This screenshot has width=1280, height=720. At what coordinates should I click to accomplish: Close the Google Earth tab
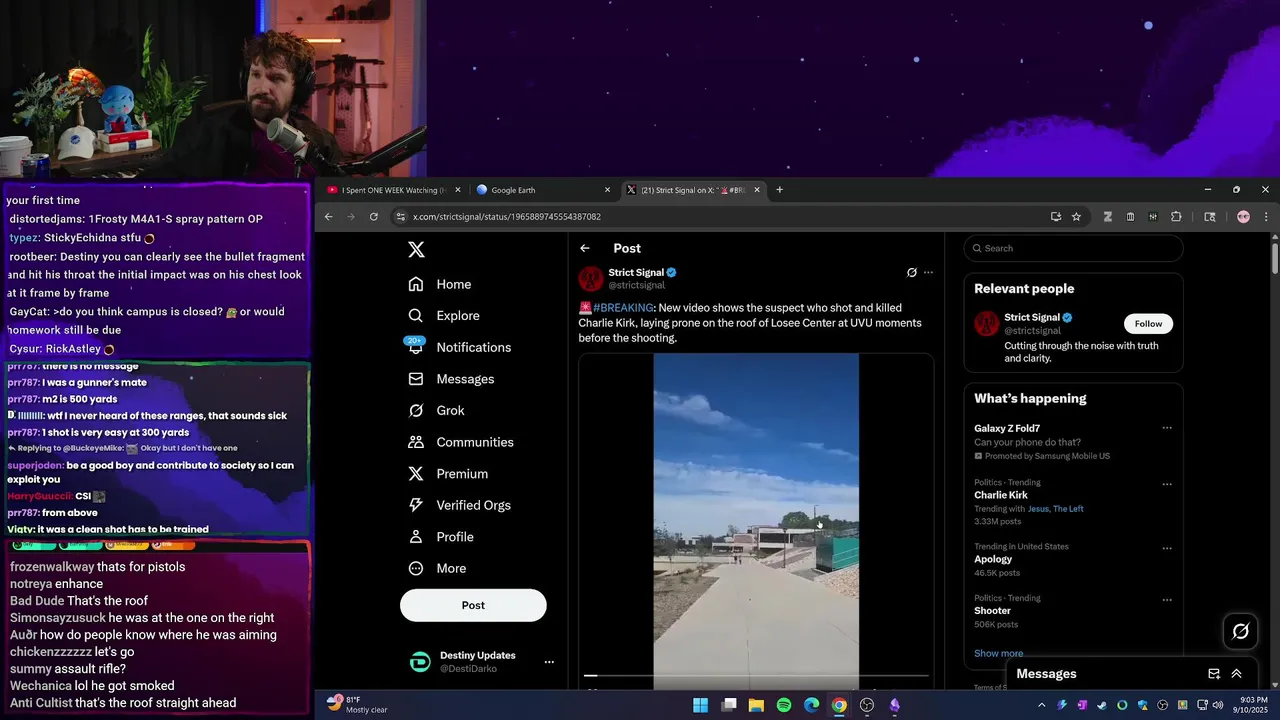[607, 190]
